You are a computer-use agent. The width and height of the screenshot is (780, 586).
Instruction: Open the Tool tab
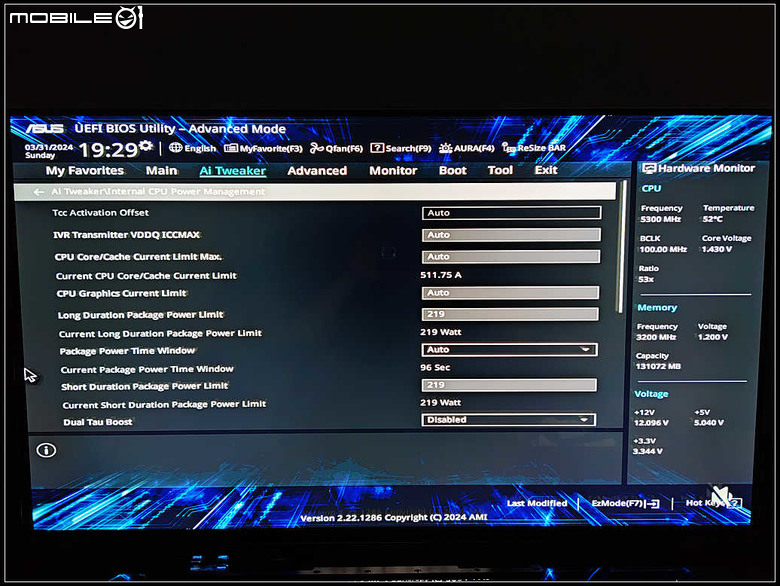click(x=500, y=170)
